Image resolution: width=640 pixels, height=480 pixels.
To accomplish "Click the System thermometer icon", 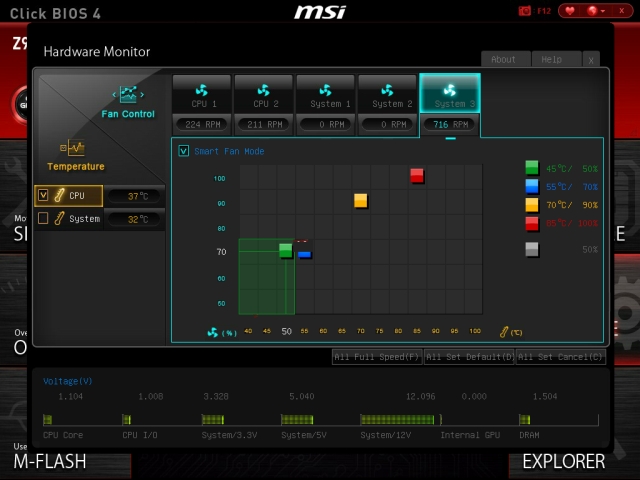I will pos(59,218).
